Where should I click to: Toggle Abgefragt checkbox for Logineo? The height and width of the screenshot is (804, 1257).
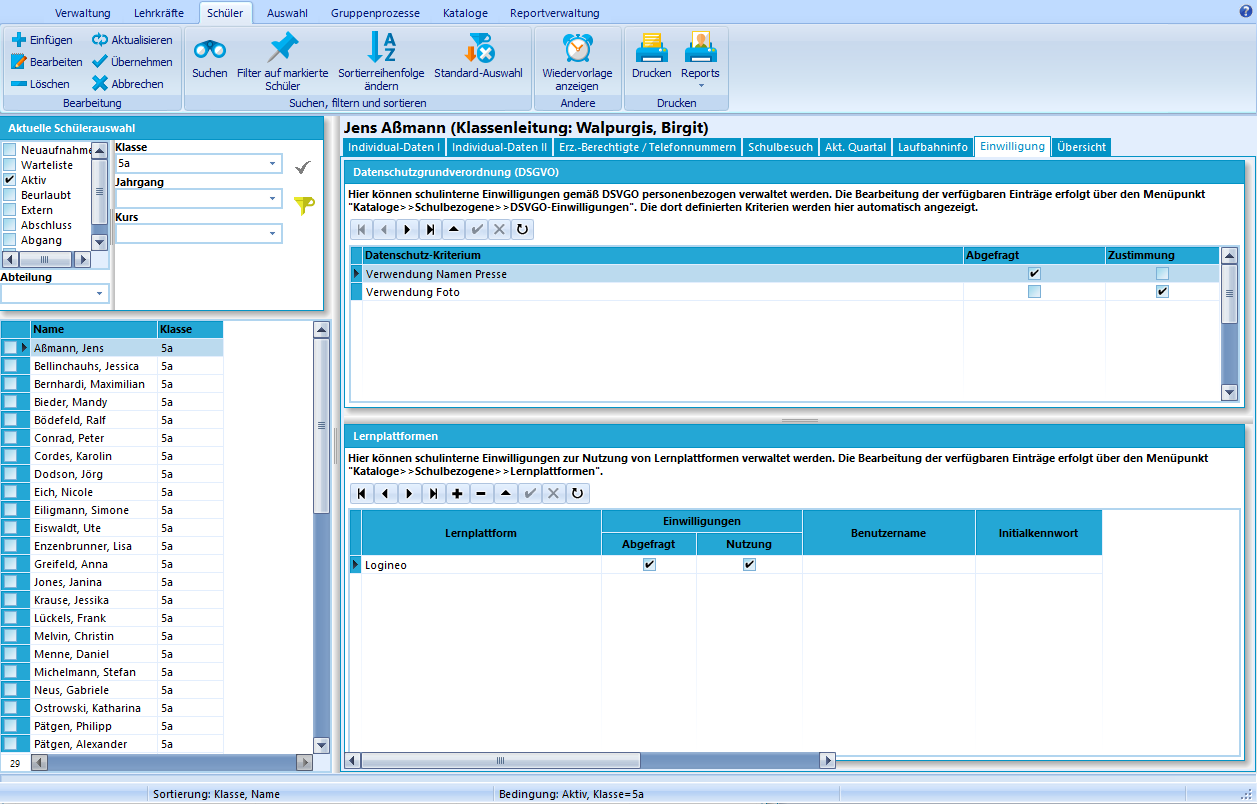(x=649, y=565)
